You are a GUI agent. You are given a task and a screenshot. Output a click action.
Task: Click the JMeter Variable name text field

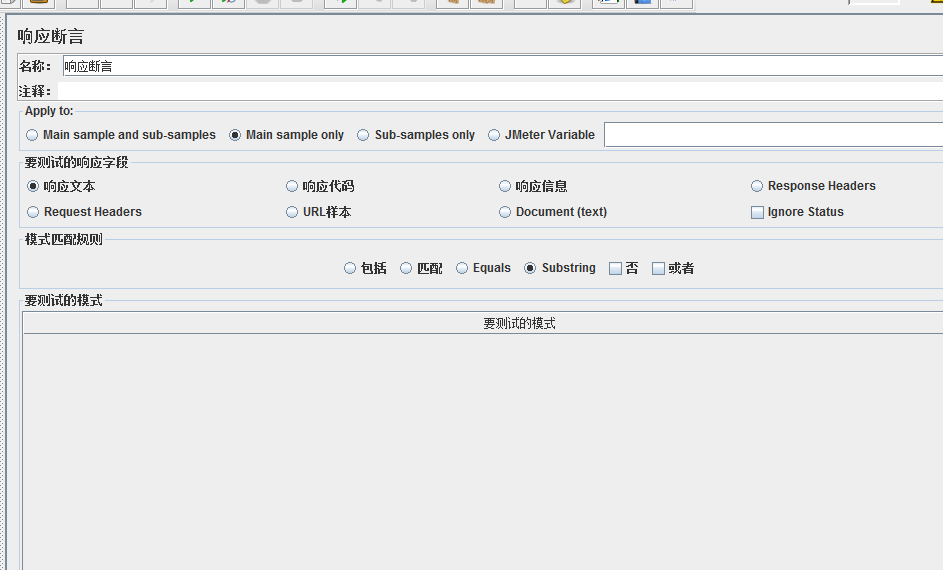773,135
